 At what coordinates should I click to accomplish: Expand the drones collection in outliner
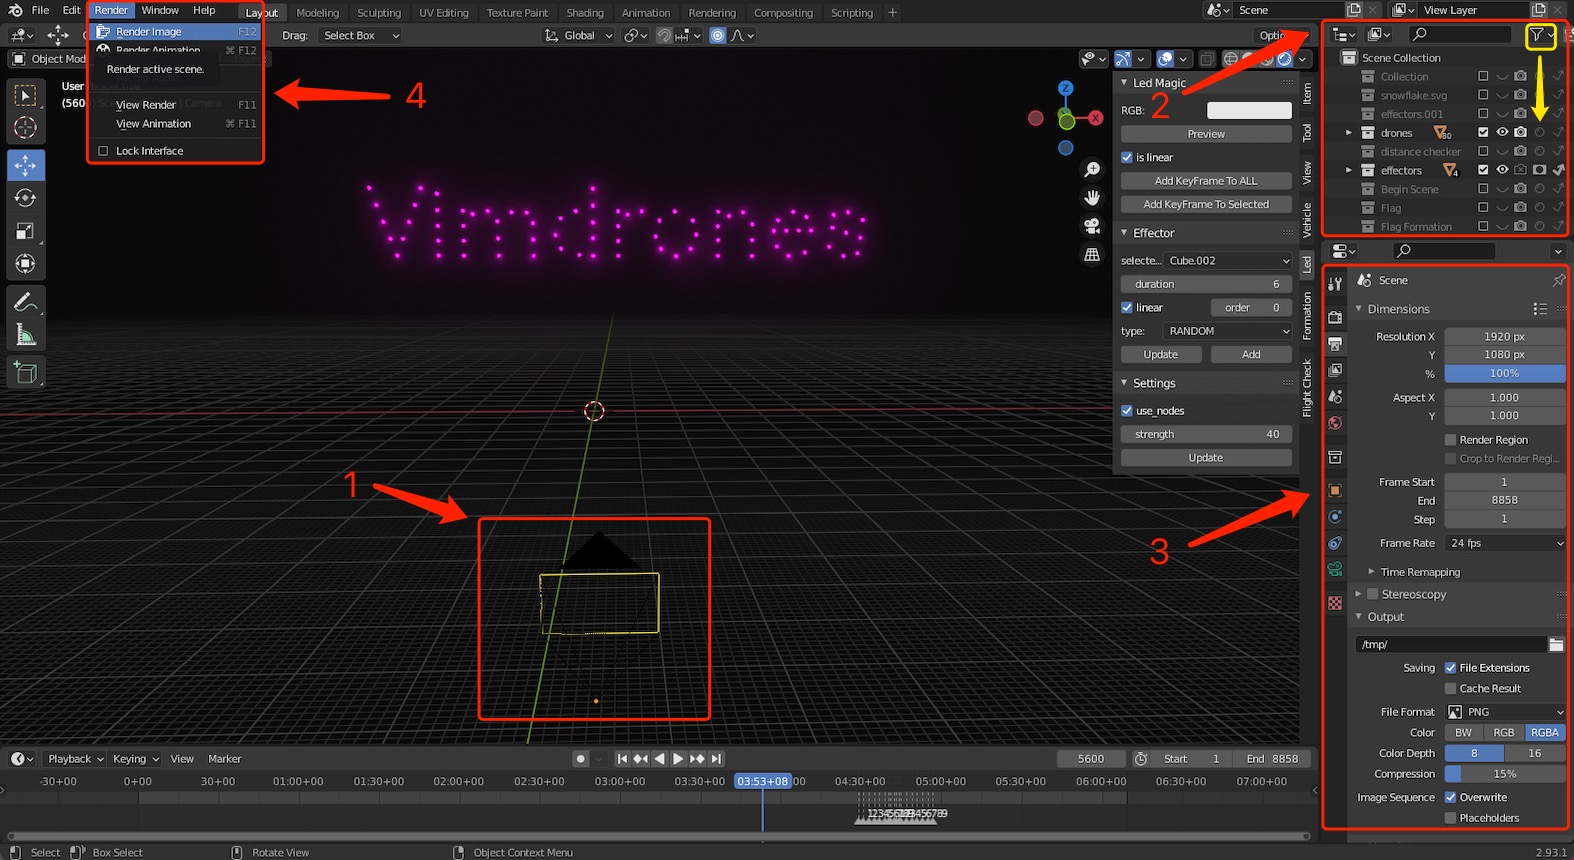tap(1348, 133)
